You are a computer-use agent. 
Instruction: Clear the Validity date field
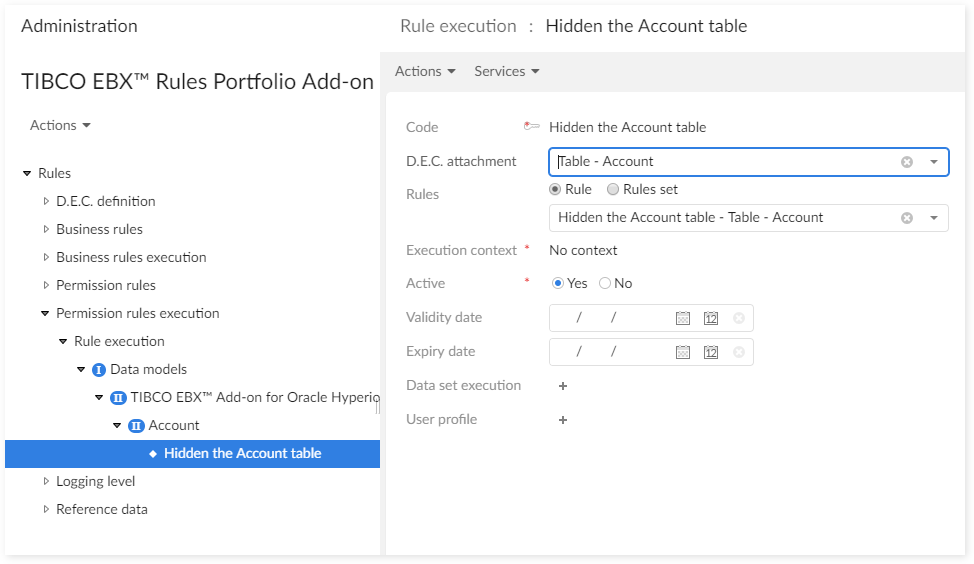pyautogui.click(x=739, y=318)
